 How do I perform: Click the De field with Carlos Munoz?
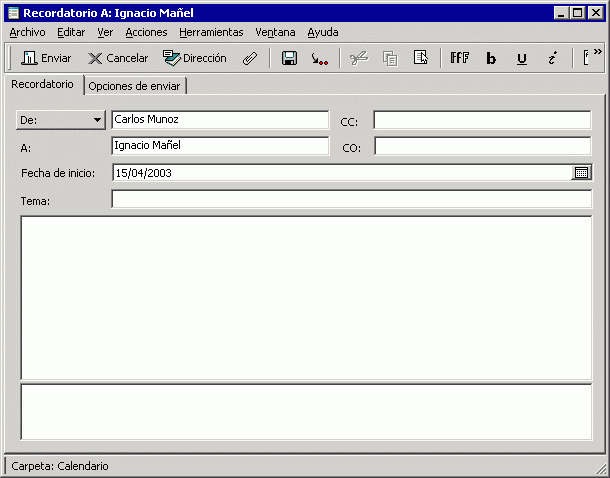click(x=220, y=120)
